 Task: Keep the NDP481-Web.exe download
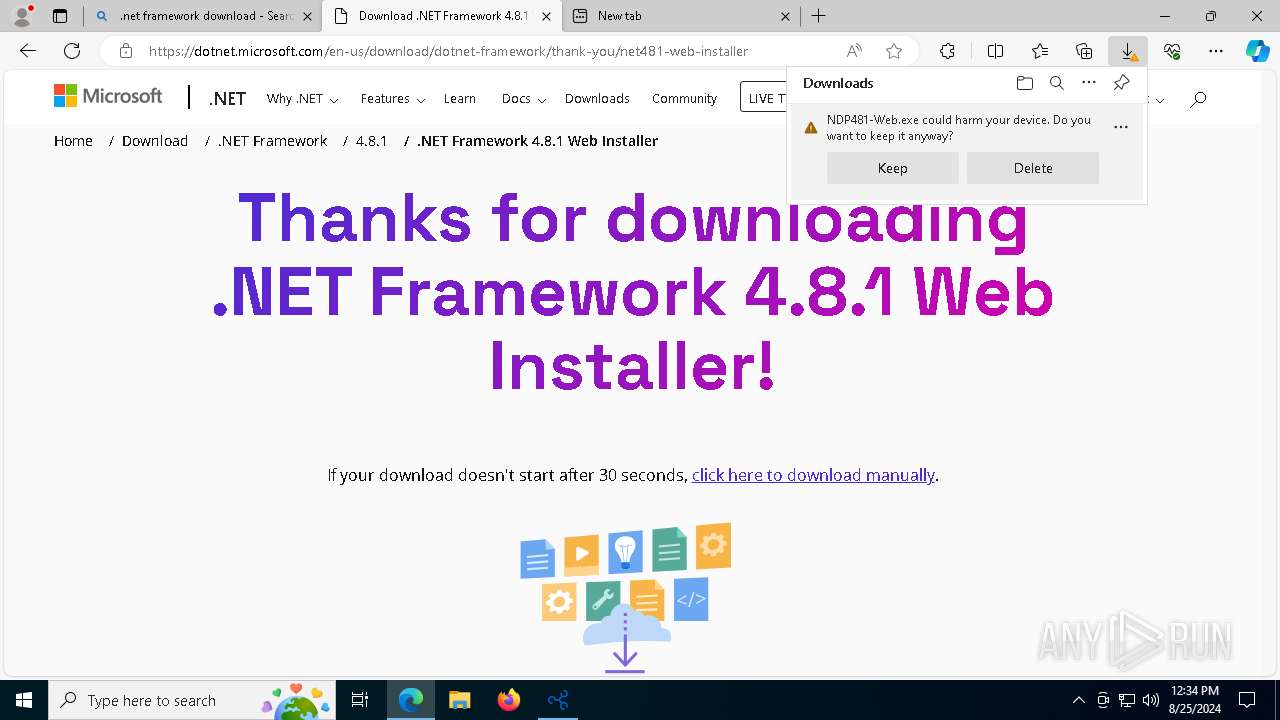[x=892, y=168]
